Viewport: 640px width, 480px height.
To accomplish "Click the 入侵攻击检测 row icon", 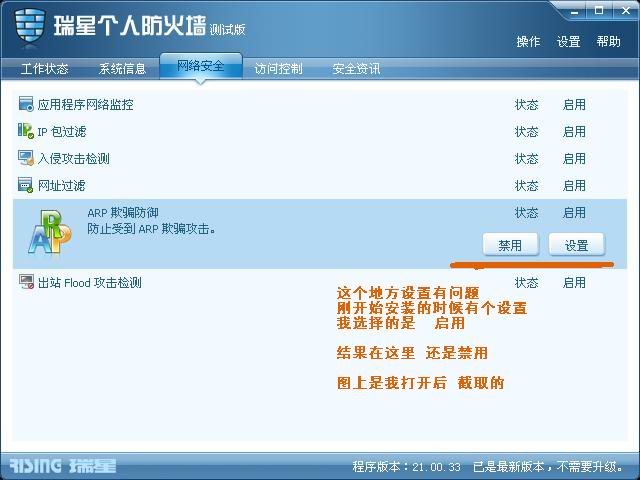I will point(26,158).
